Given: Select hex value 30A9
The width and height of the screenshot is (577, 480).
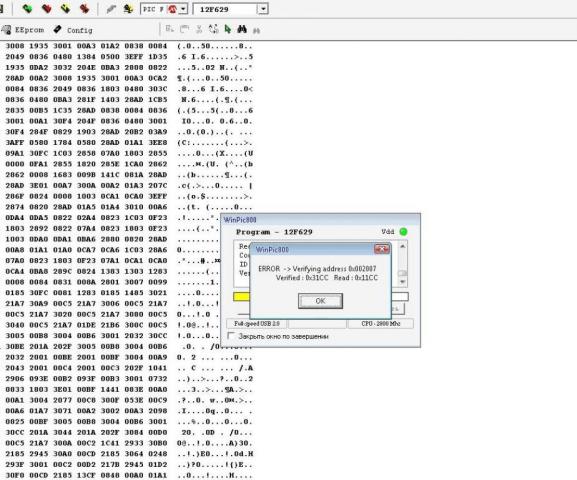Looking at the screenshot, I should coord(39,303).
